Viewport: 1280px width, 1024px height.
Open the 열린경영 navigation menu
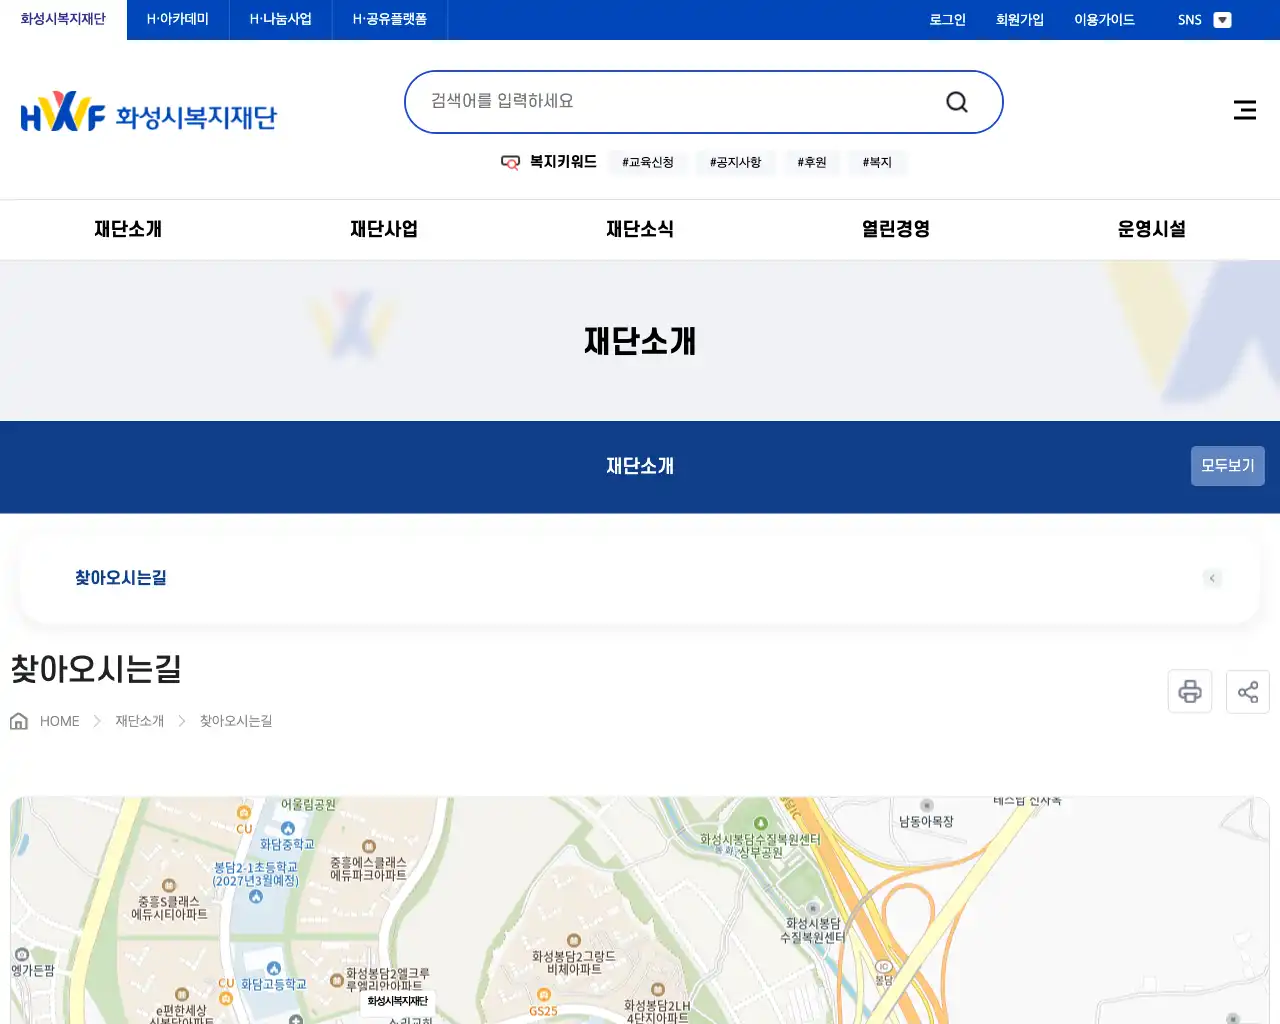pyautogui.click(x=894, y=229)
